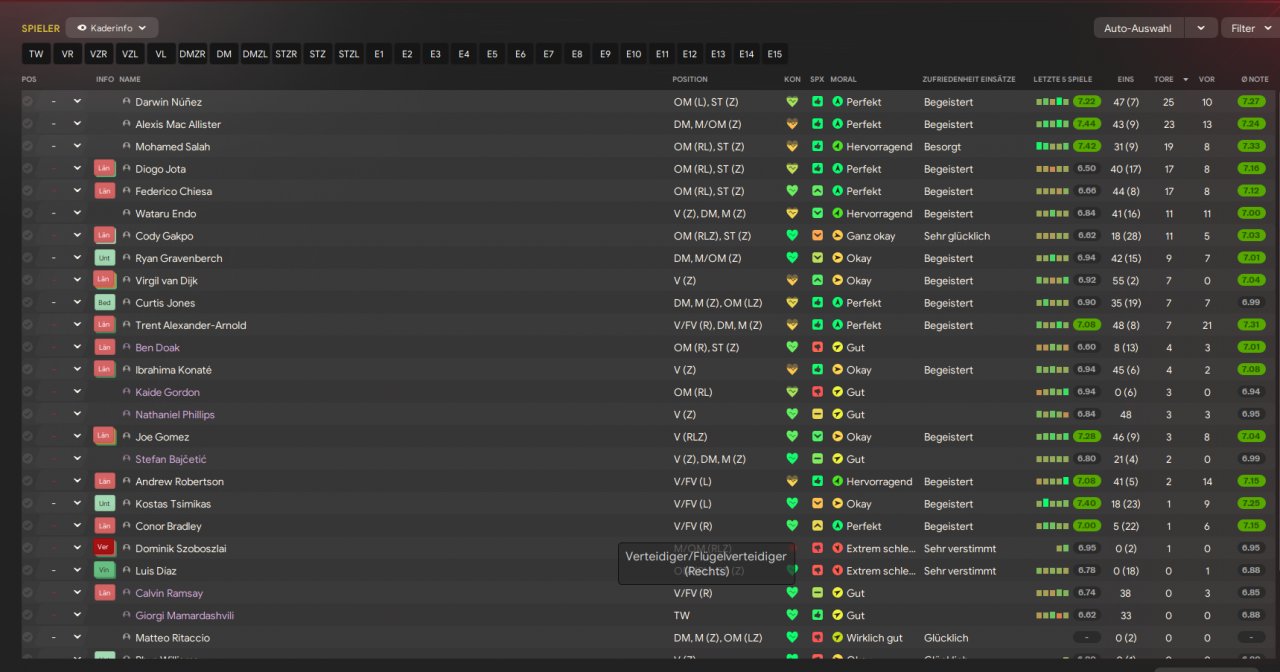Open the Kaderinfo view dropdown
Screen dimensions: 1280x672
click(x=112, y=28)
